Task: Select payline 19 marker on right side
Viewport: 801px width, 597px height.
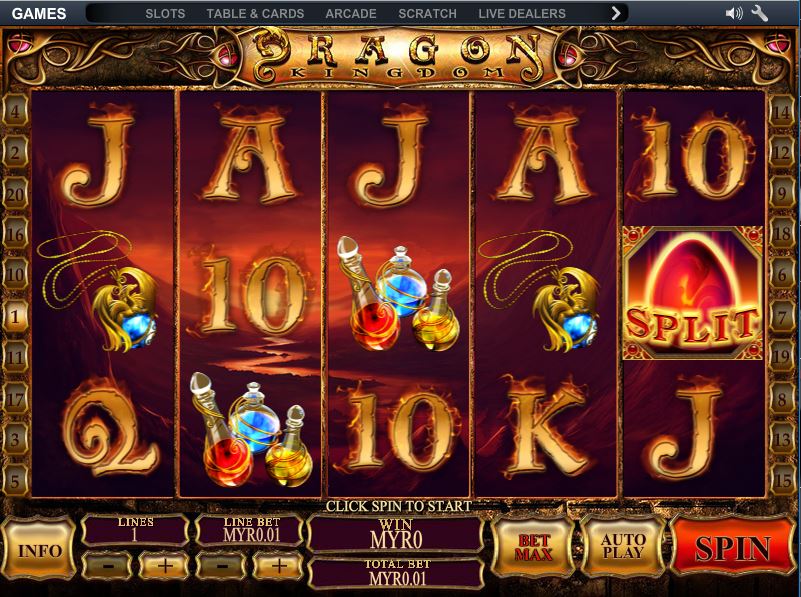Action: tap(782, 356)
